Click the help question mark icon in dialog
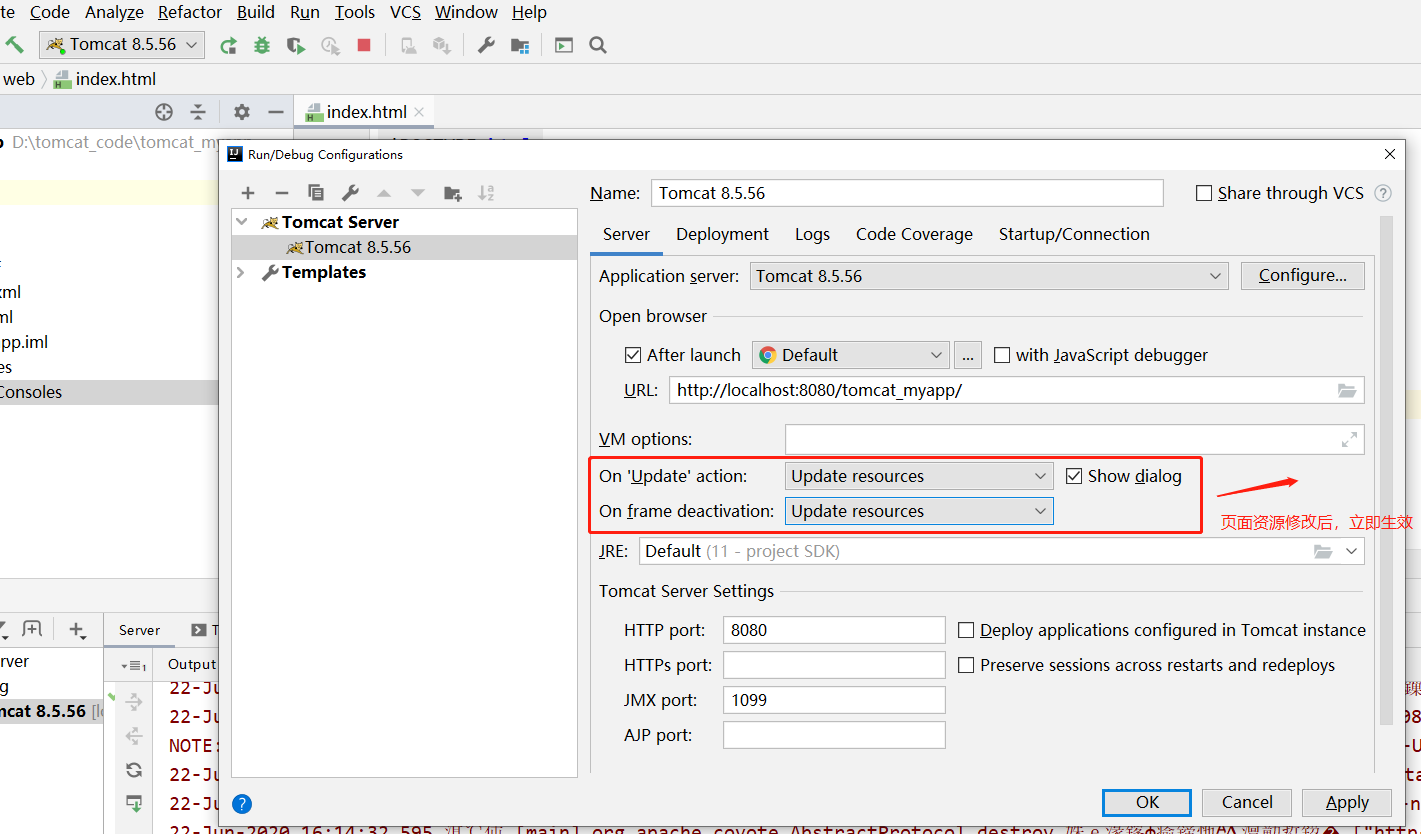 point(242,803)
